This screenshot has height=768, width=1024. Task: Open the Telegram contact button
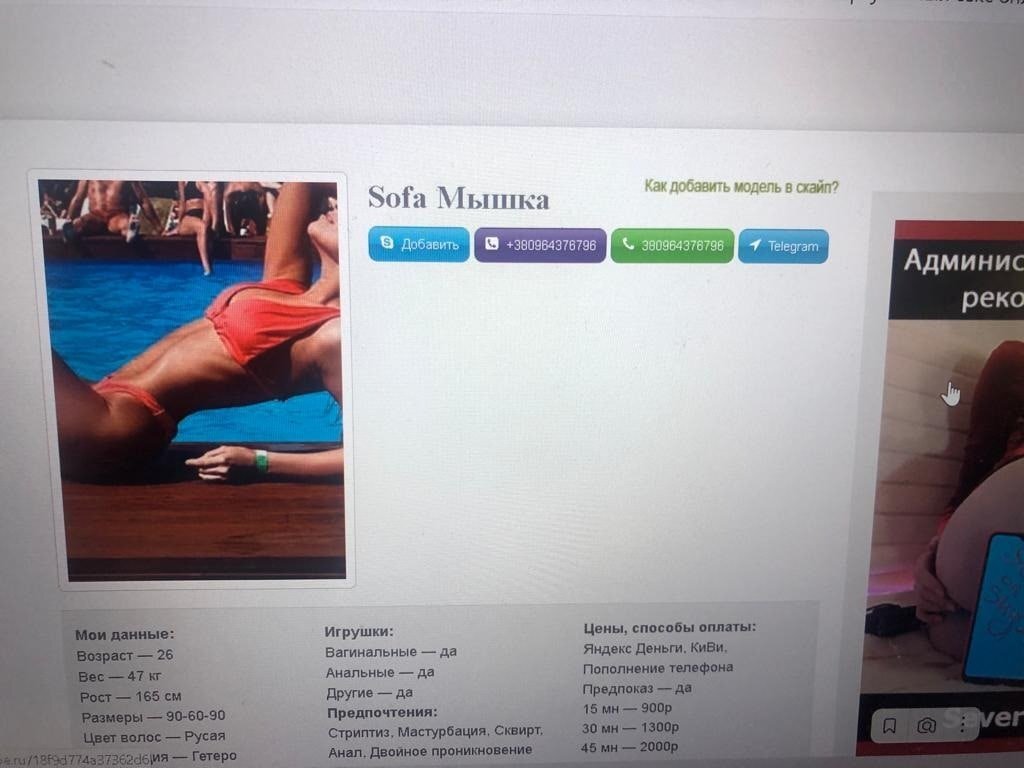(x=783, y=246)
